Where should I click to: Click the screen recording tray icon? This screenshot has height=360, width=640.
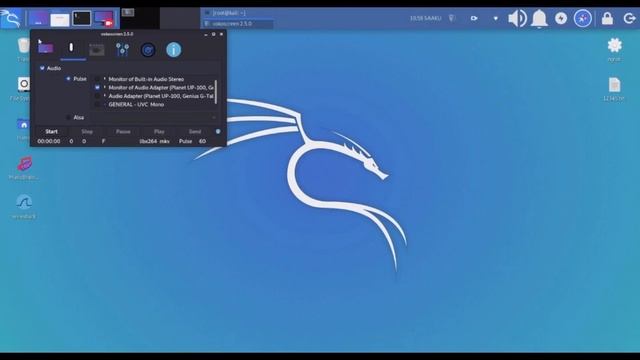tap(474, 18)
